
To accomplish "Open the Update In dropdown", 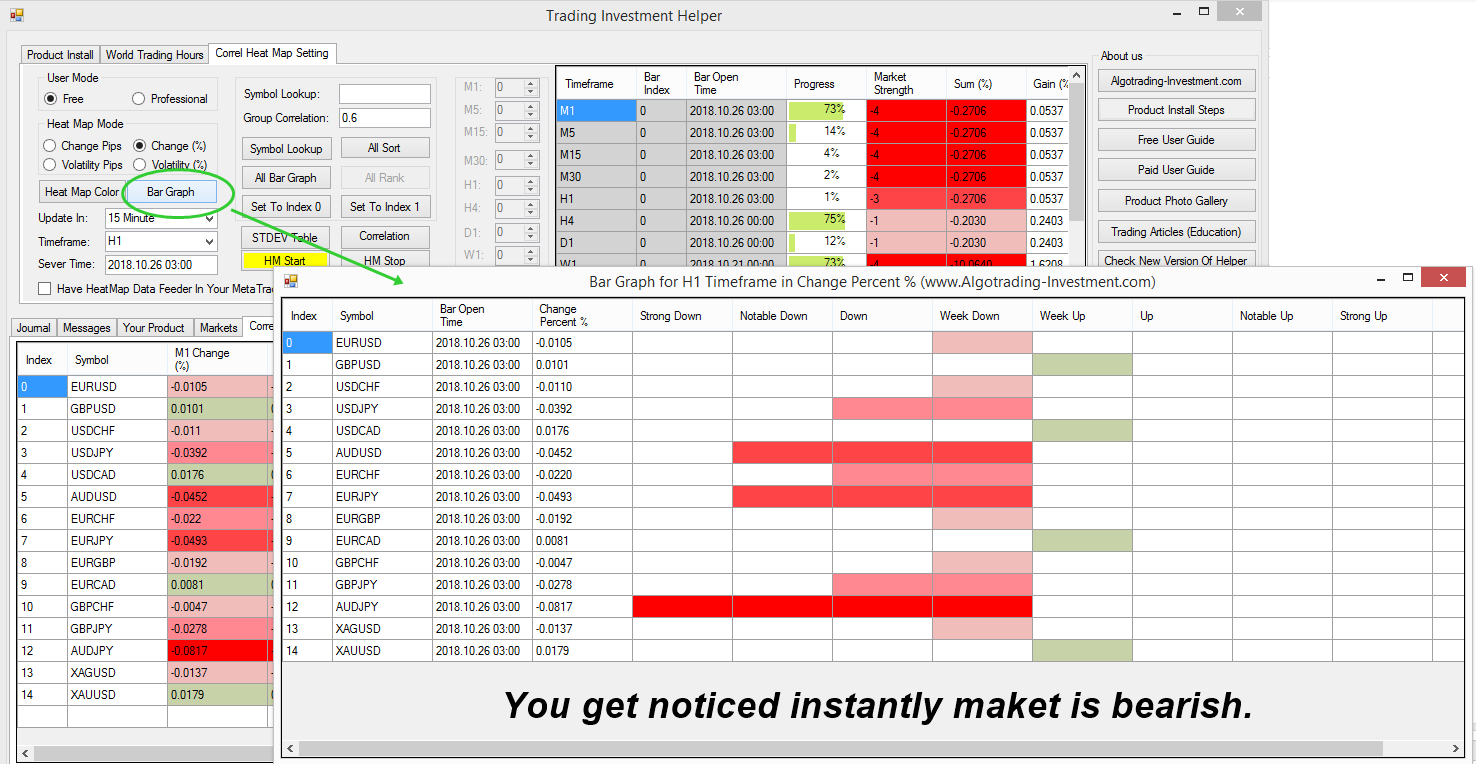I will point(209,218).
